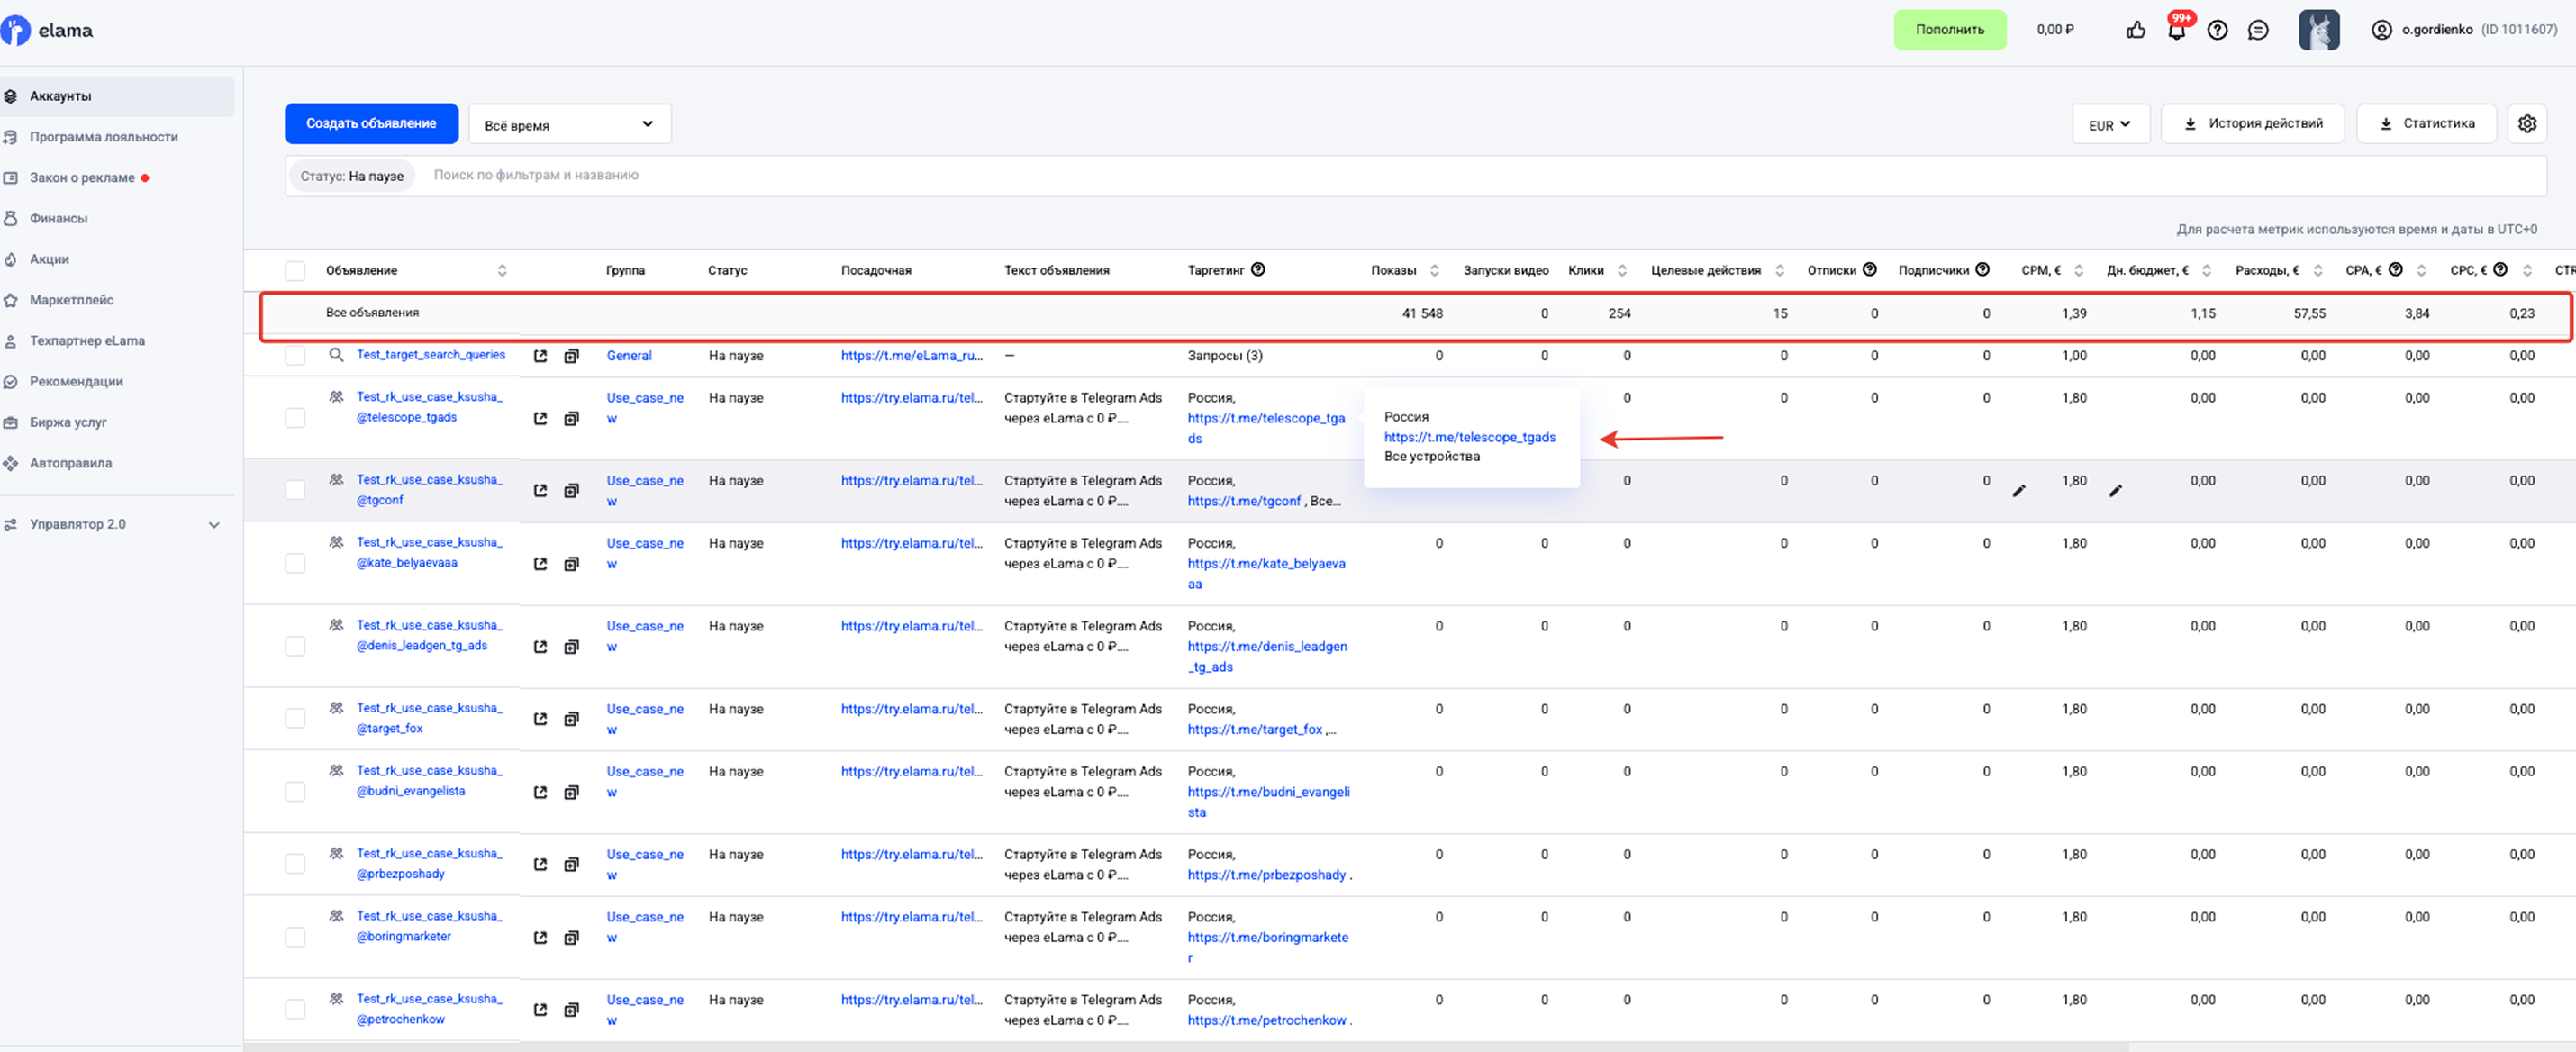Viewport: 2576px width, 1052px height.
Task: Open external link icon for @tgconf ad
Action: (x=540, y=490)
